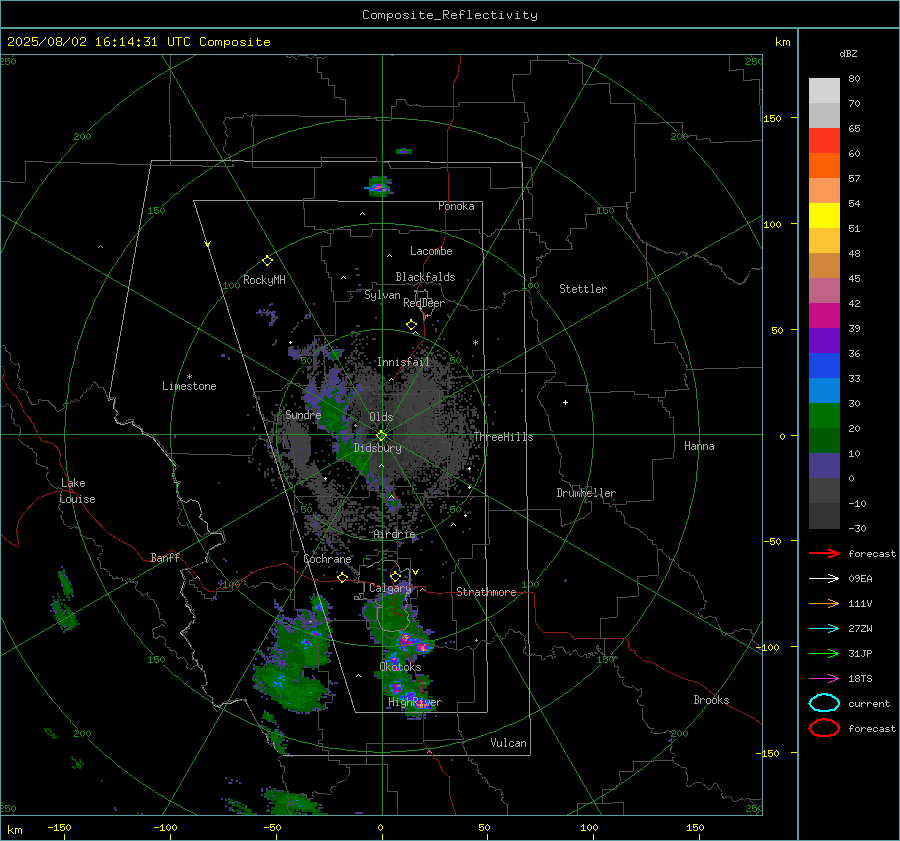This screenshot has height=841, width=900.
Task: Click the Sundre label
Action: point(303,415)
